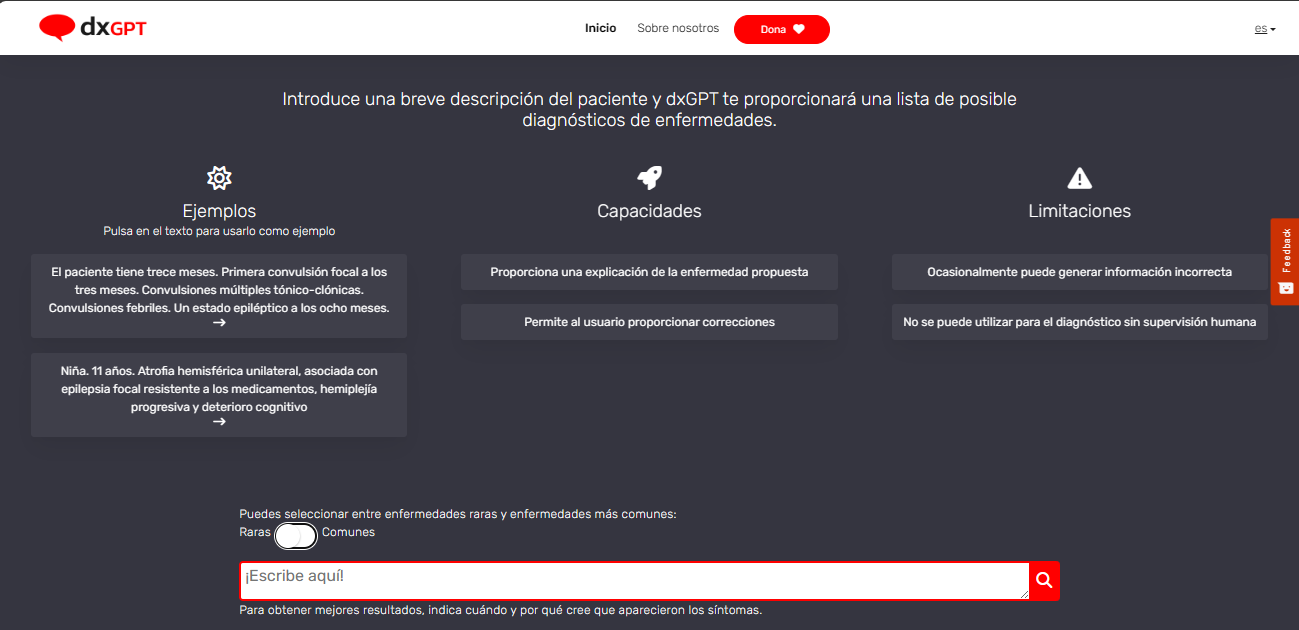This screenshot has width=1299, height=630.
Task: Click 'Proporciona una explicación de la enfermedad' card
Action: click(649, 272)
